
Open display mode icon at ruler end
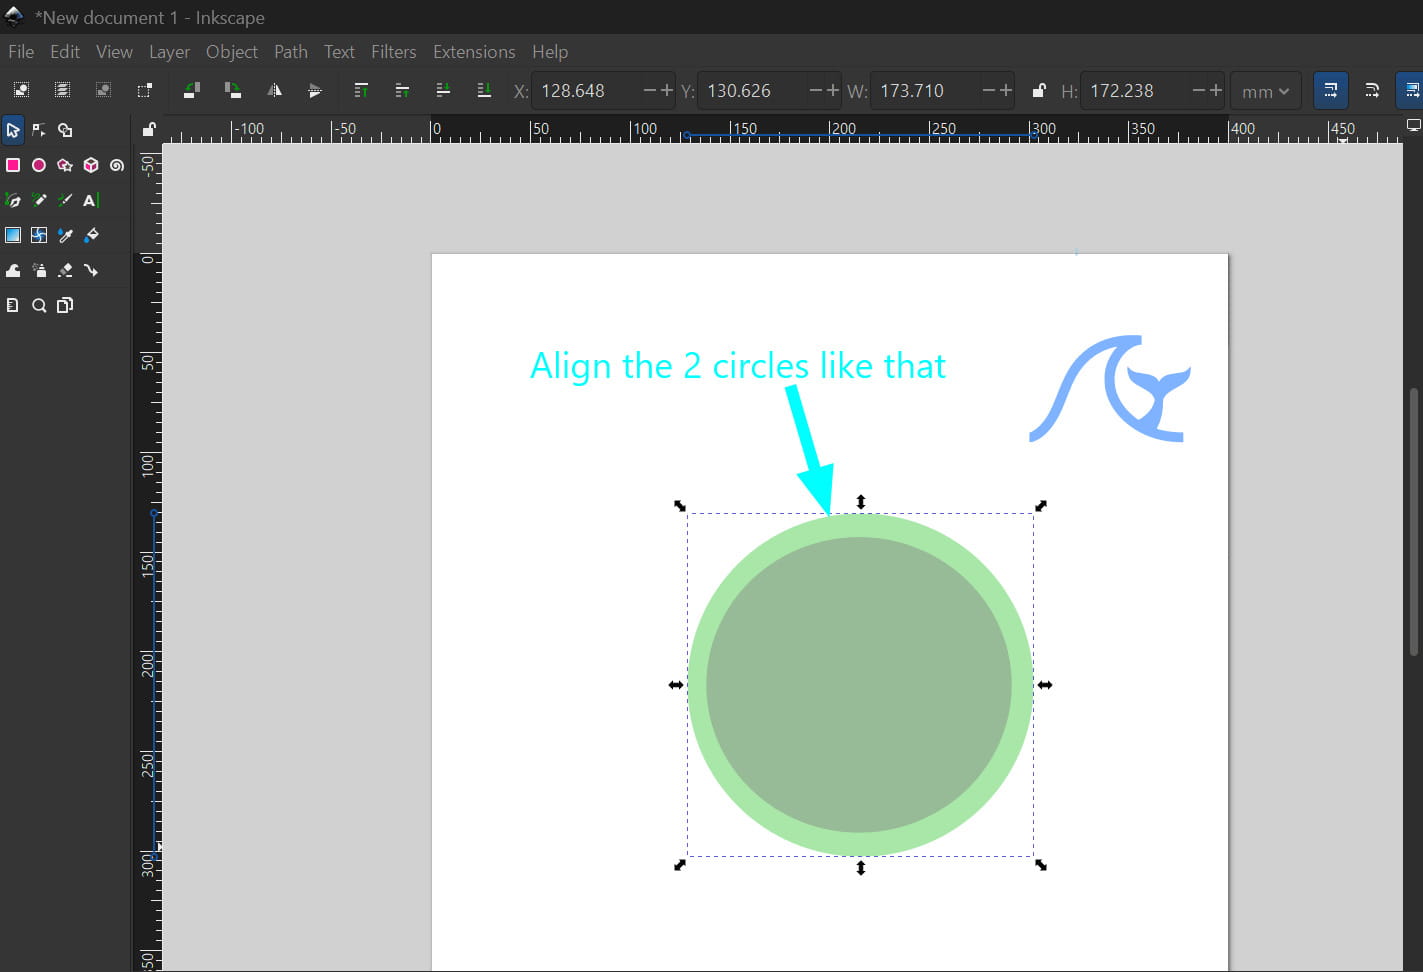[1413, 126]
